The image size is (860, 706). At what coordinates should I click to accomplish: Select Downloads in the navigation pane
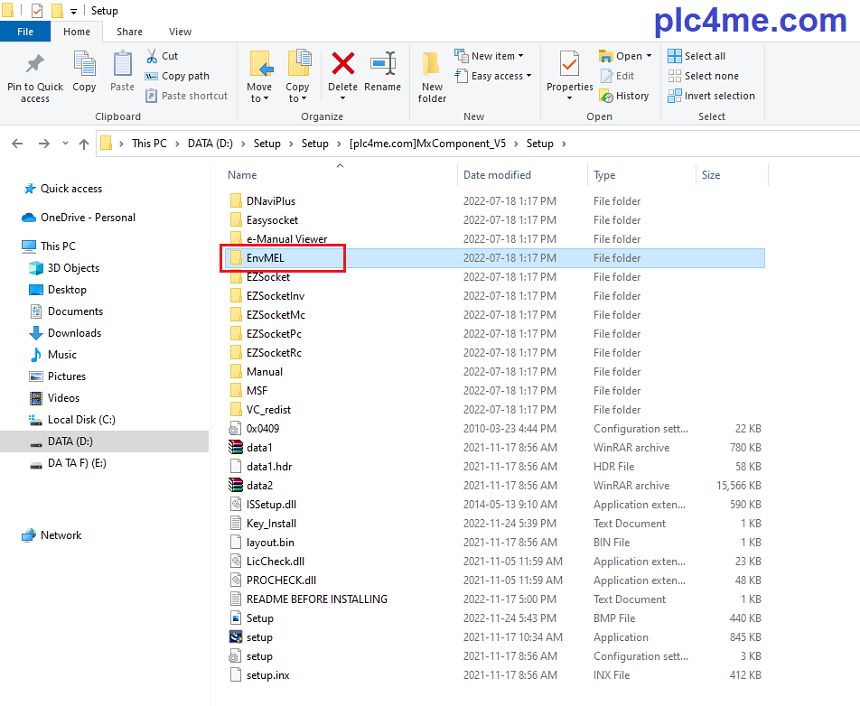coord(74,333)
